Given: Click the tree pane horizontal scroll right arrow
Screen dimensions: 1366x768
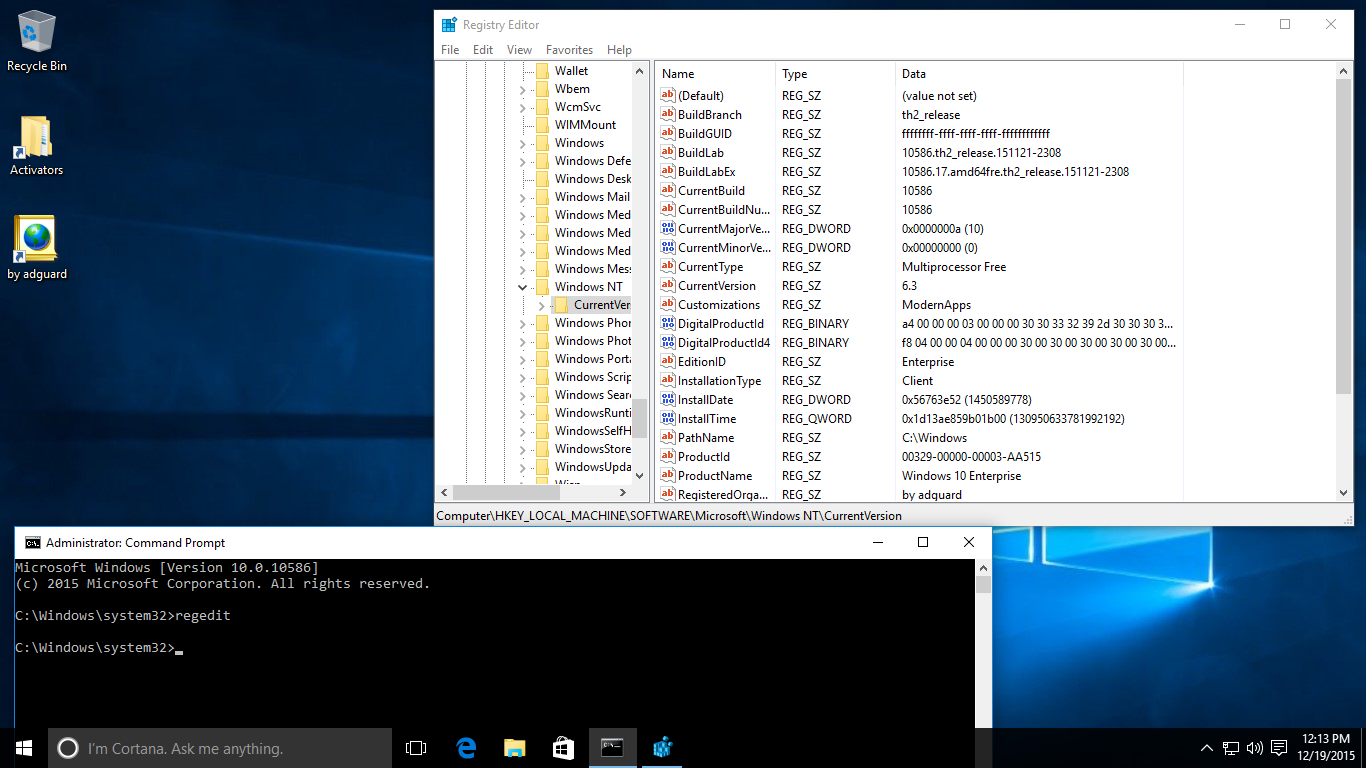Looking at the screenshot, I should (x=624, y=493).
